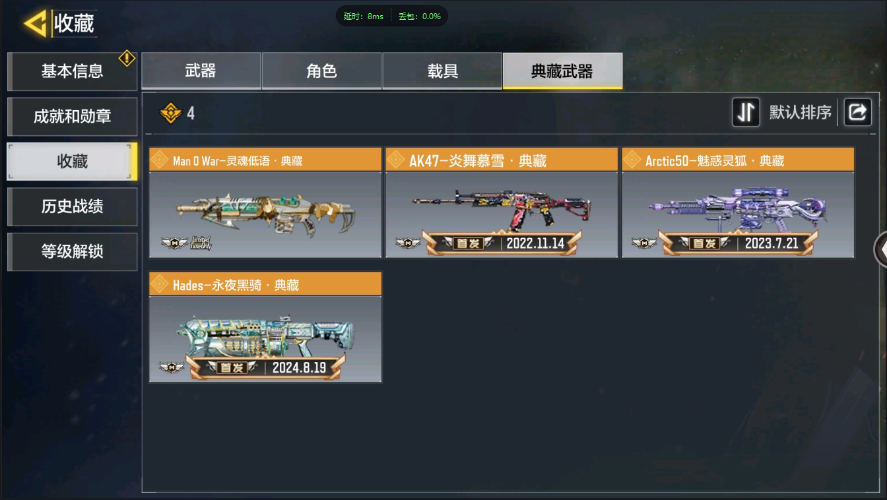Image resolution: width=887 pixels, height=500 pixels.
Task: Open 历史战绩 in the sidebar
Action: point(72,206)
